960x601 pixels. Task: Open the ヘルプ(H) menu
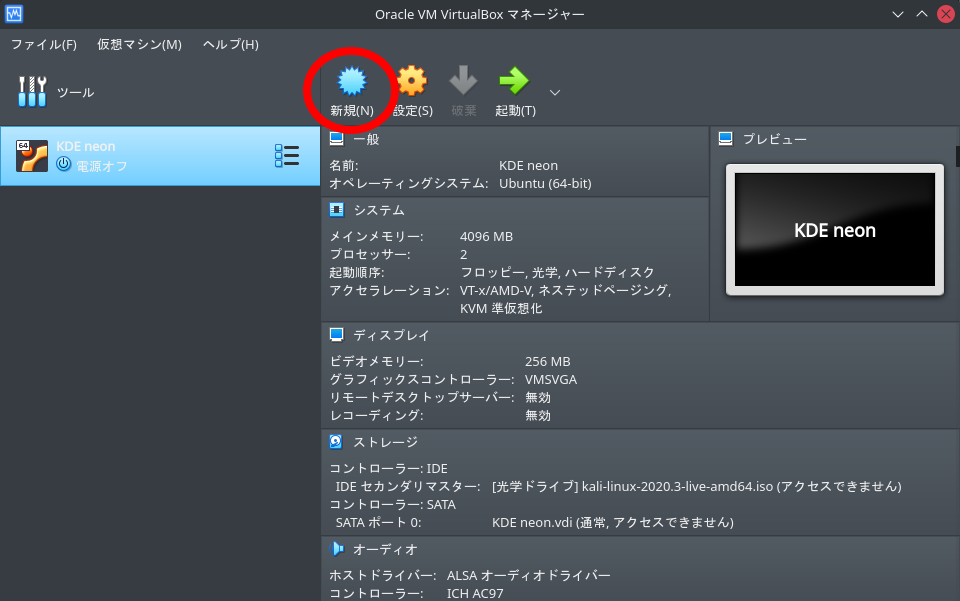pyautogui.click(x=231, y=45)
